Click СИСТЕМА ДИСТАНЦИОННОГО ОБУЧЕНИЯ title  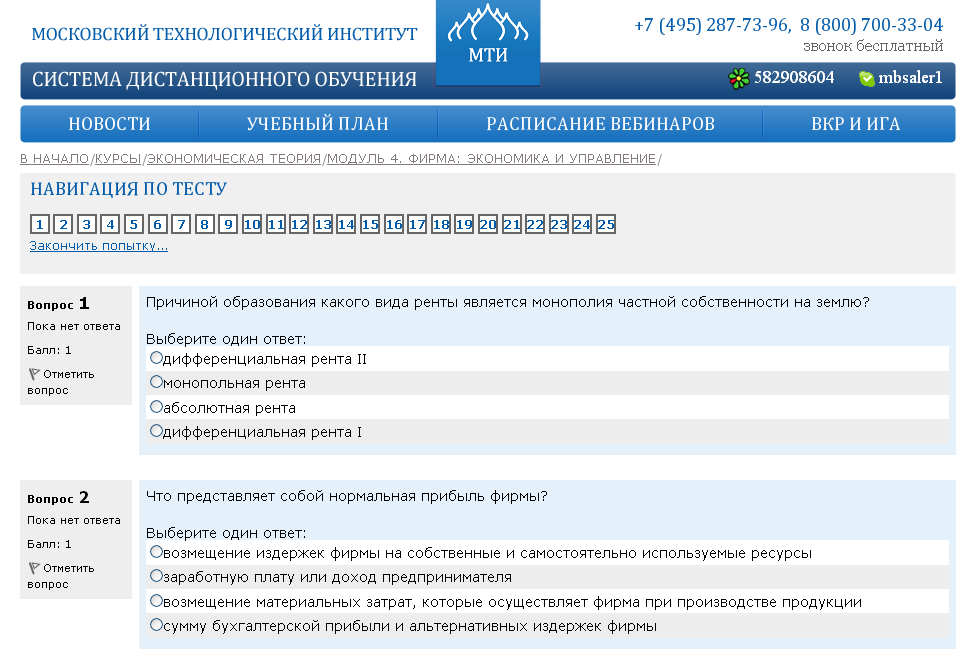[x=224, y=80]
